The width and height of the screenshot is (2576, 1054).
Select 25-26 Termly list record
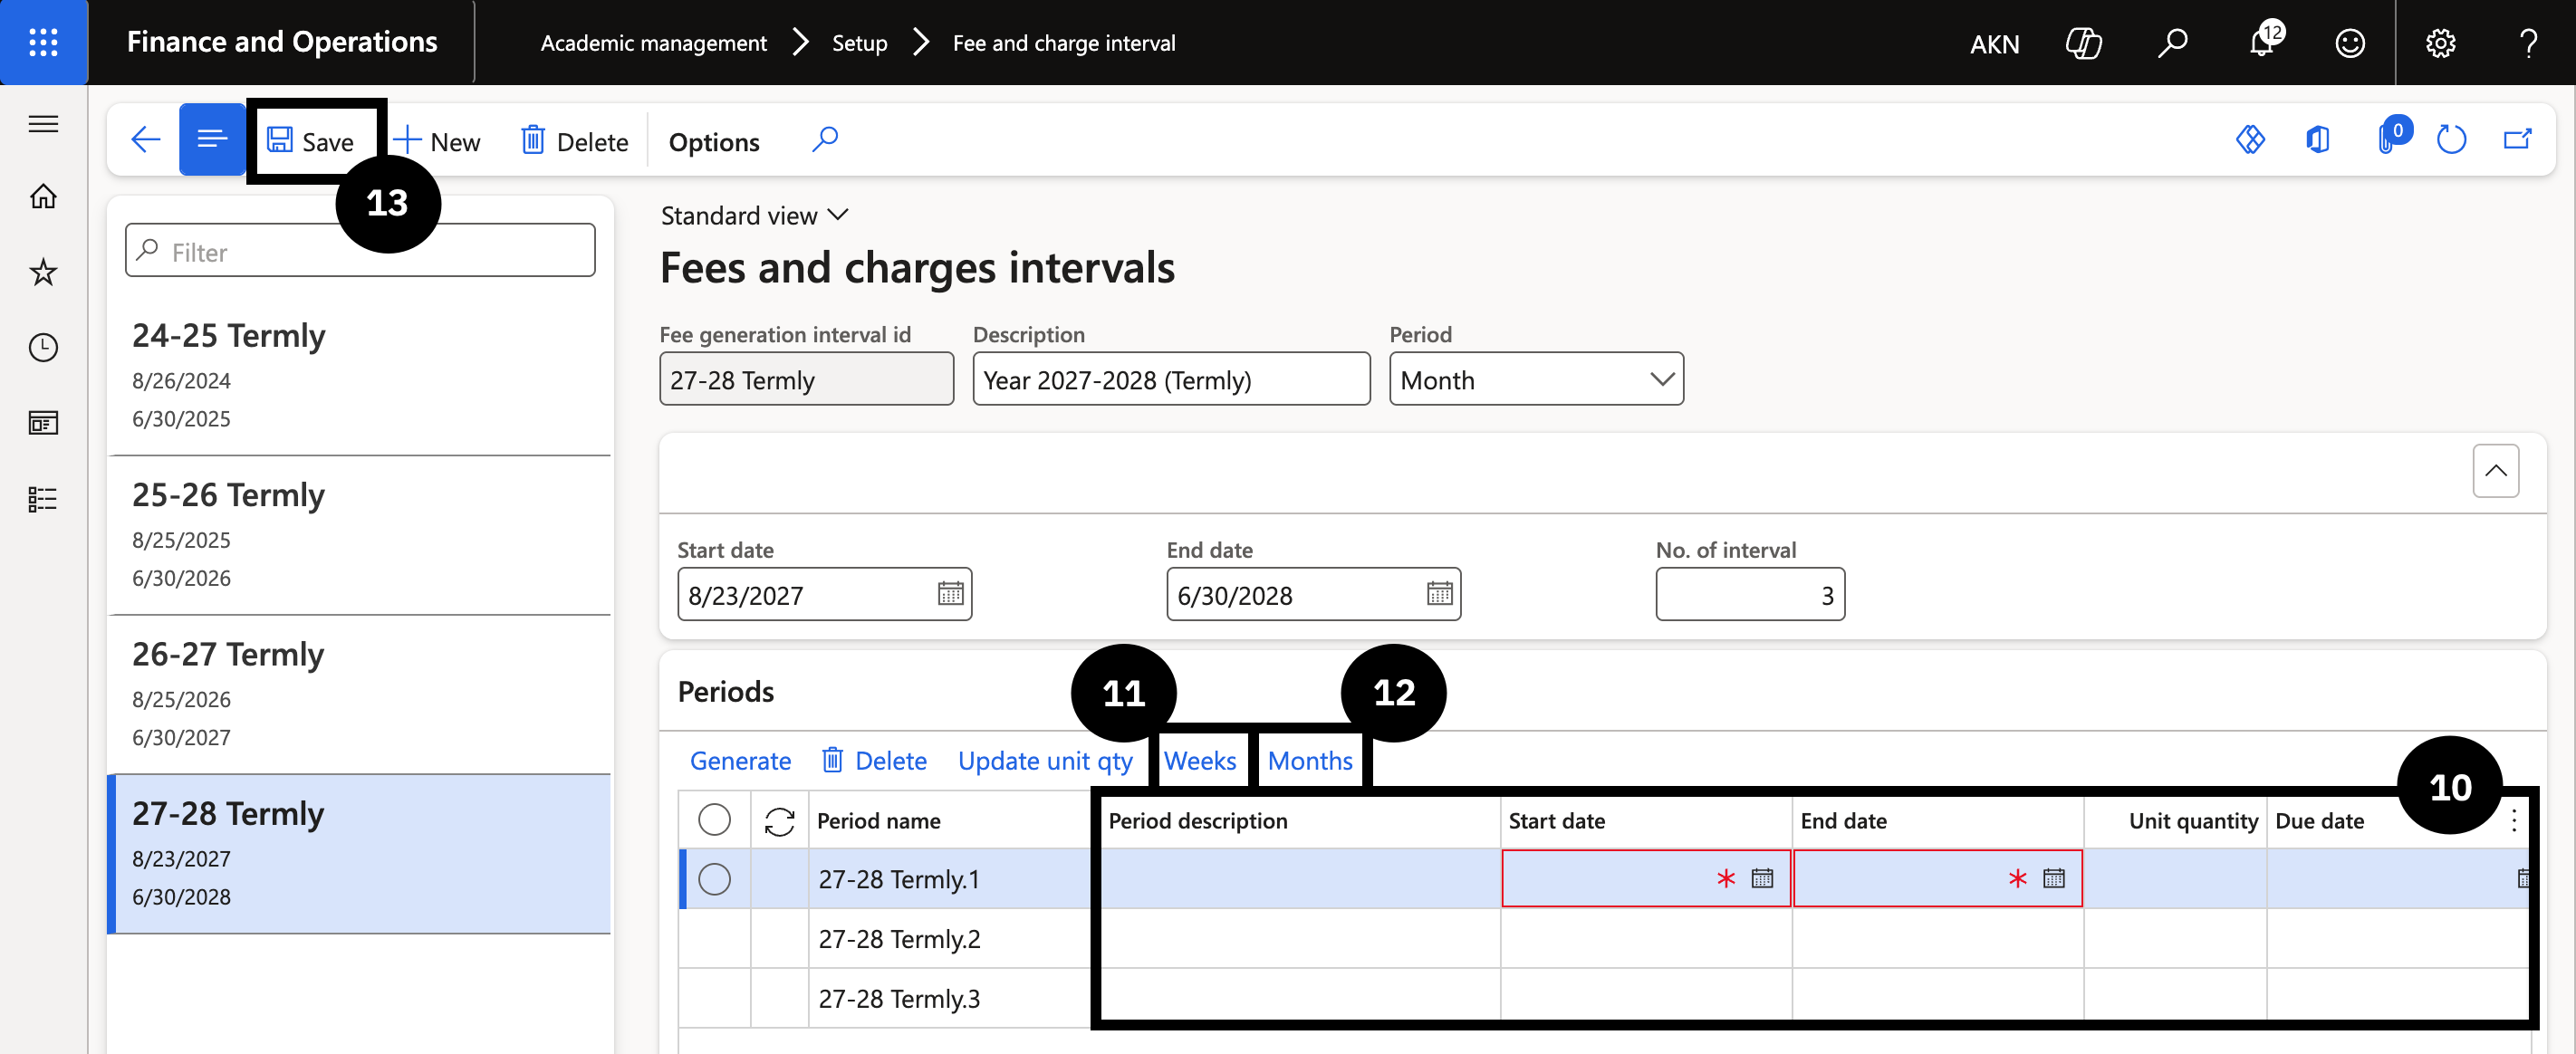[360, 535]
